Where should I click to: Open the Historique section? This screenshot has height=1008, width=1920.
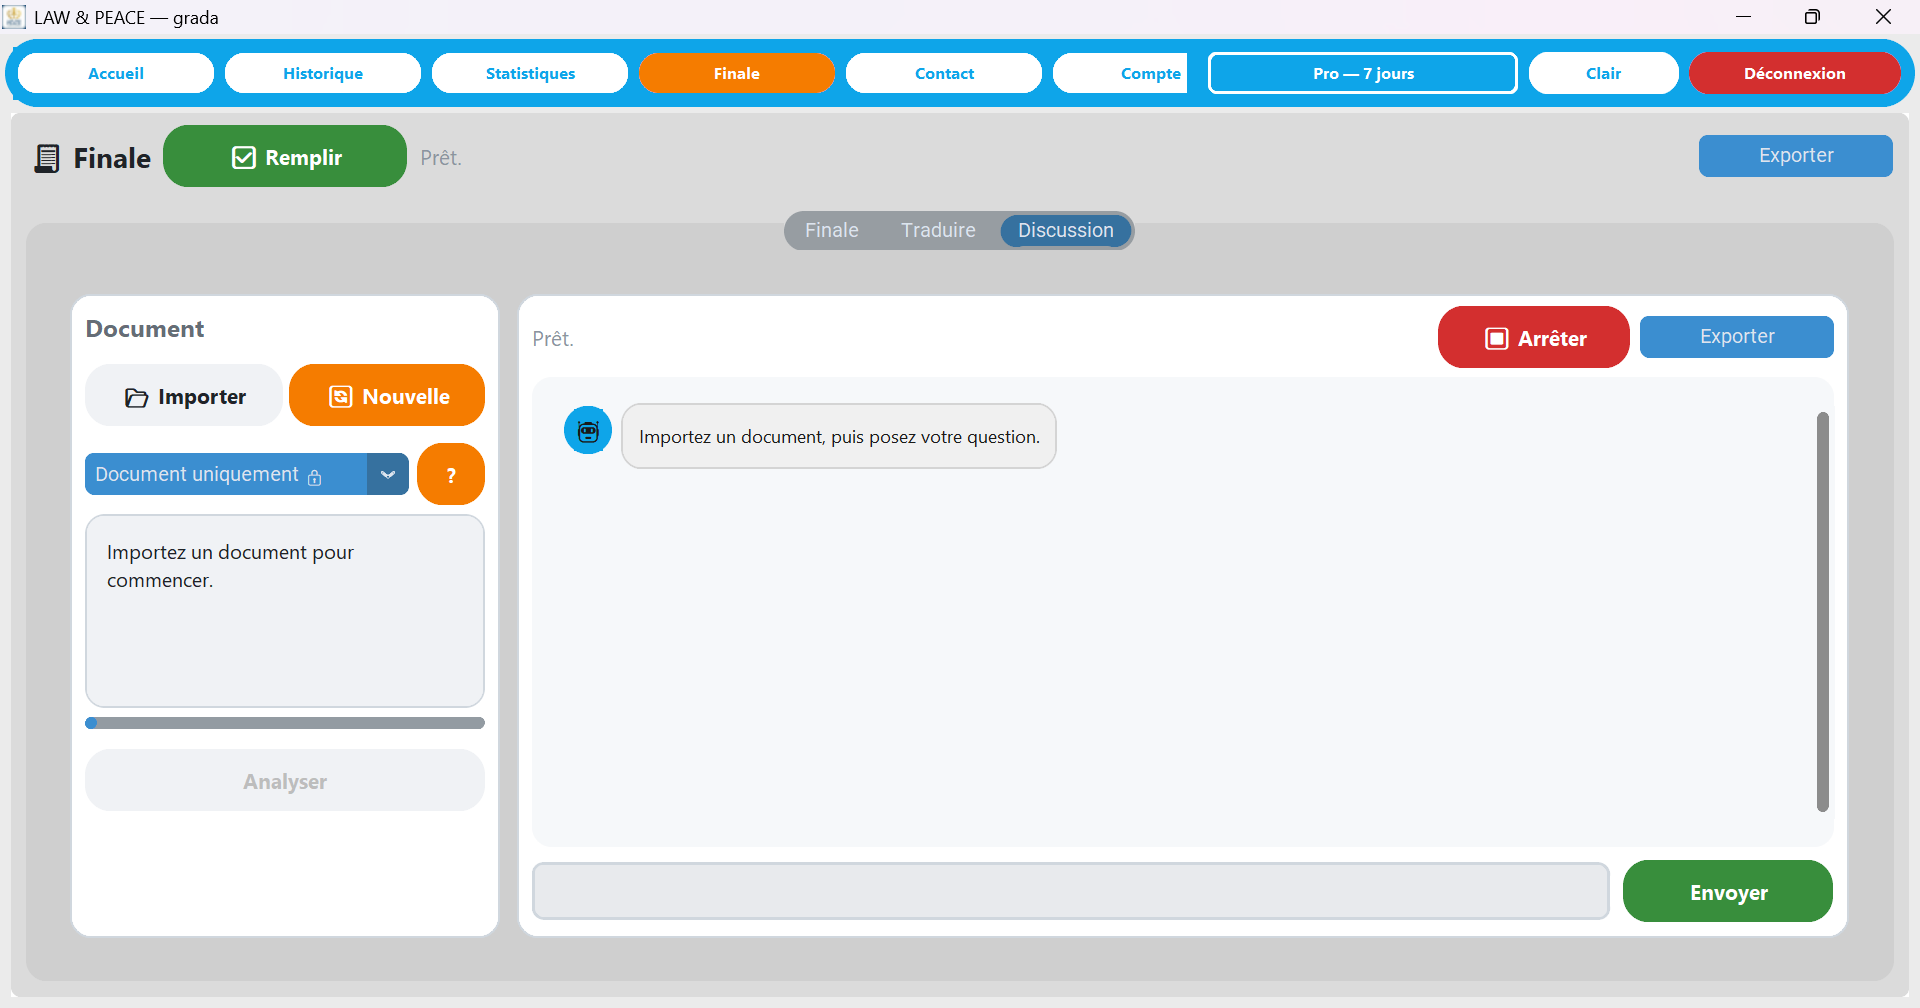pyautogui.click(x=323, y=73)
